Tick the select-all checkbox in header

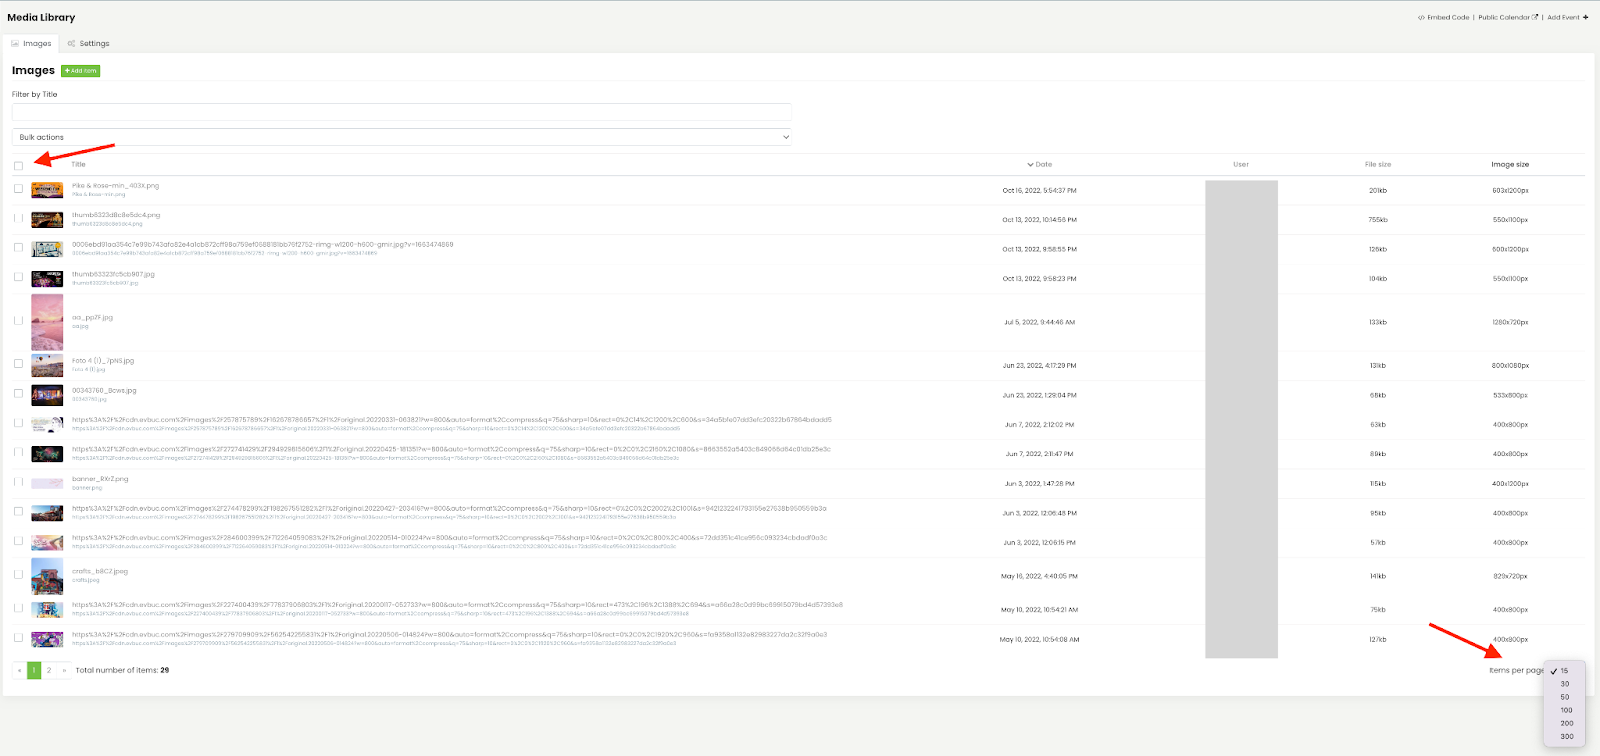pyautogui.click(x=18, y=166)
